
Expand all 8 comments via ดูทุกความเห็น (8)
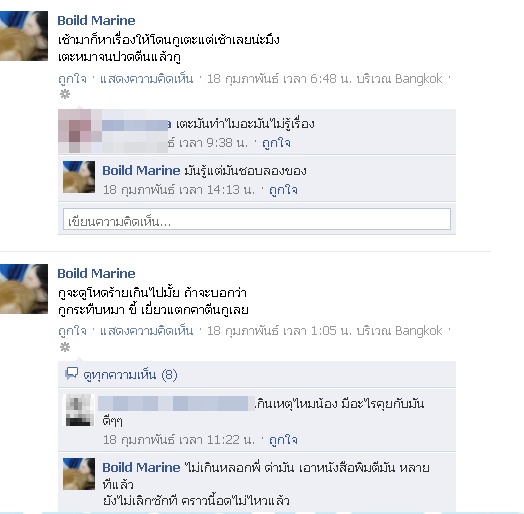point(130,375)
